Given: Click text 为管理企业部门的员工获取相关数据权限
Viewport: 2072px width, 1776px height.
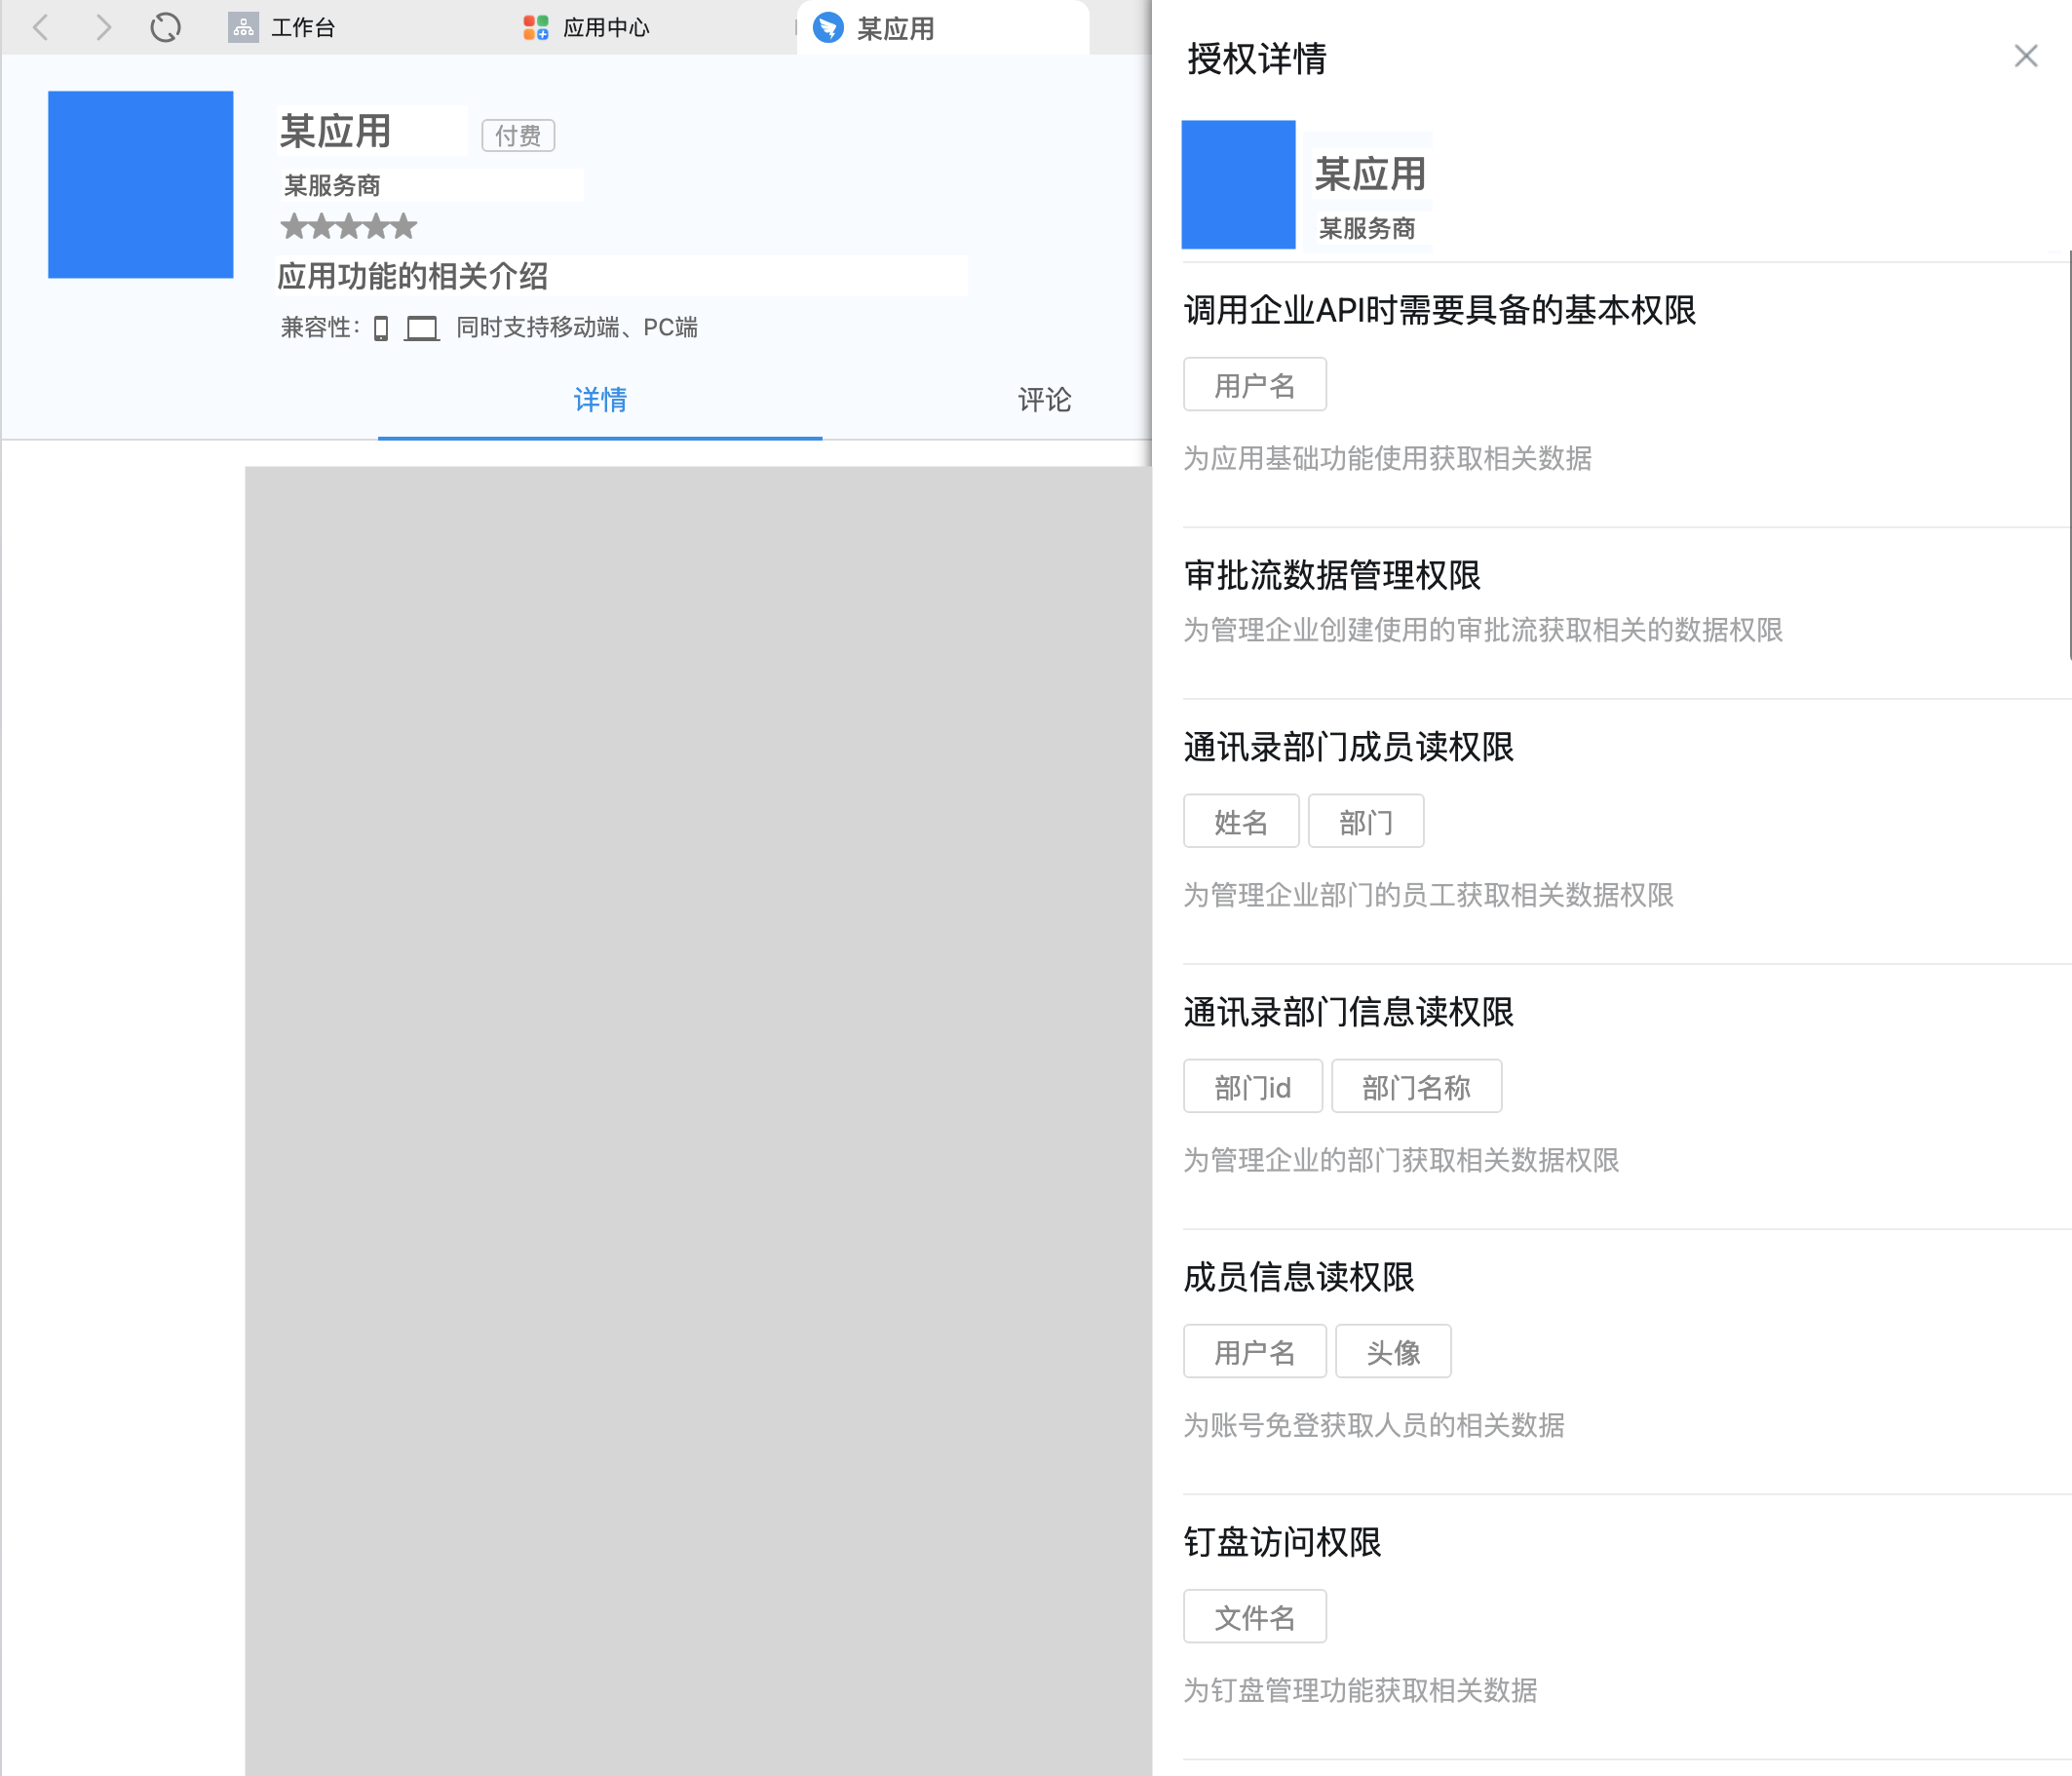Looking at the screenshot, I should coord(1429,895).
